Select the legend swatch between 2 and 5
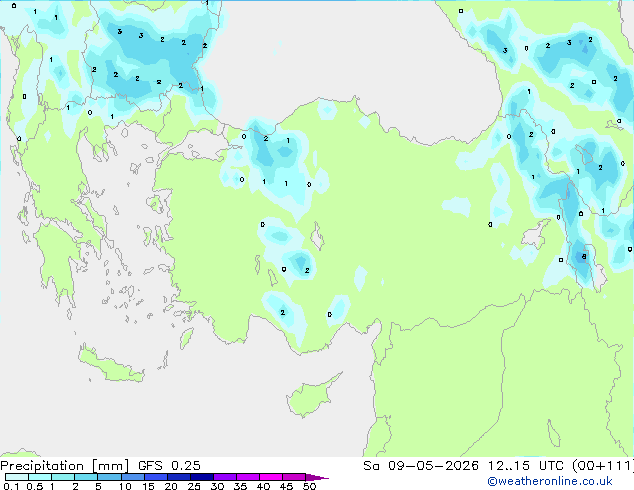 click(86, 477)
